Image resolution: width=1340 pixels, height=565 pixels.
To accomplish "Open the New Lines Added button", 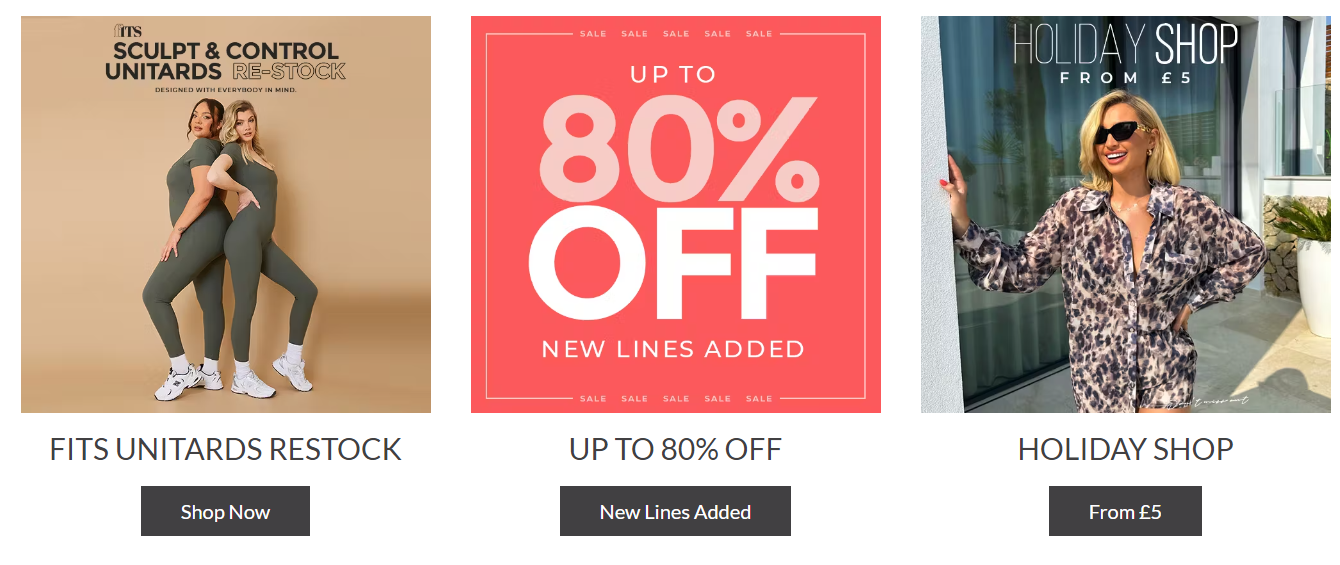I will (x=675, y=511).
